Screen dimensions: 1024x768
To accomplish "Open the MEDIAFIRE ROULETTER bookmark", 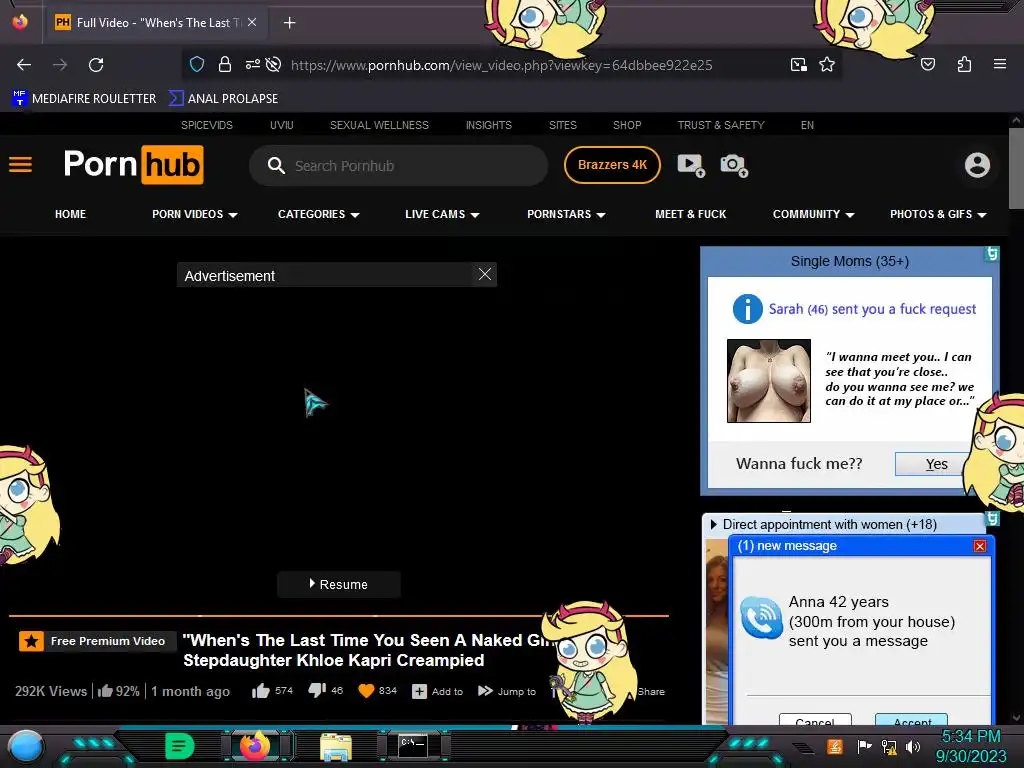I will point(84,99).
